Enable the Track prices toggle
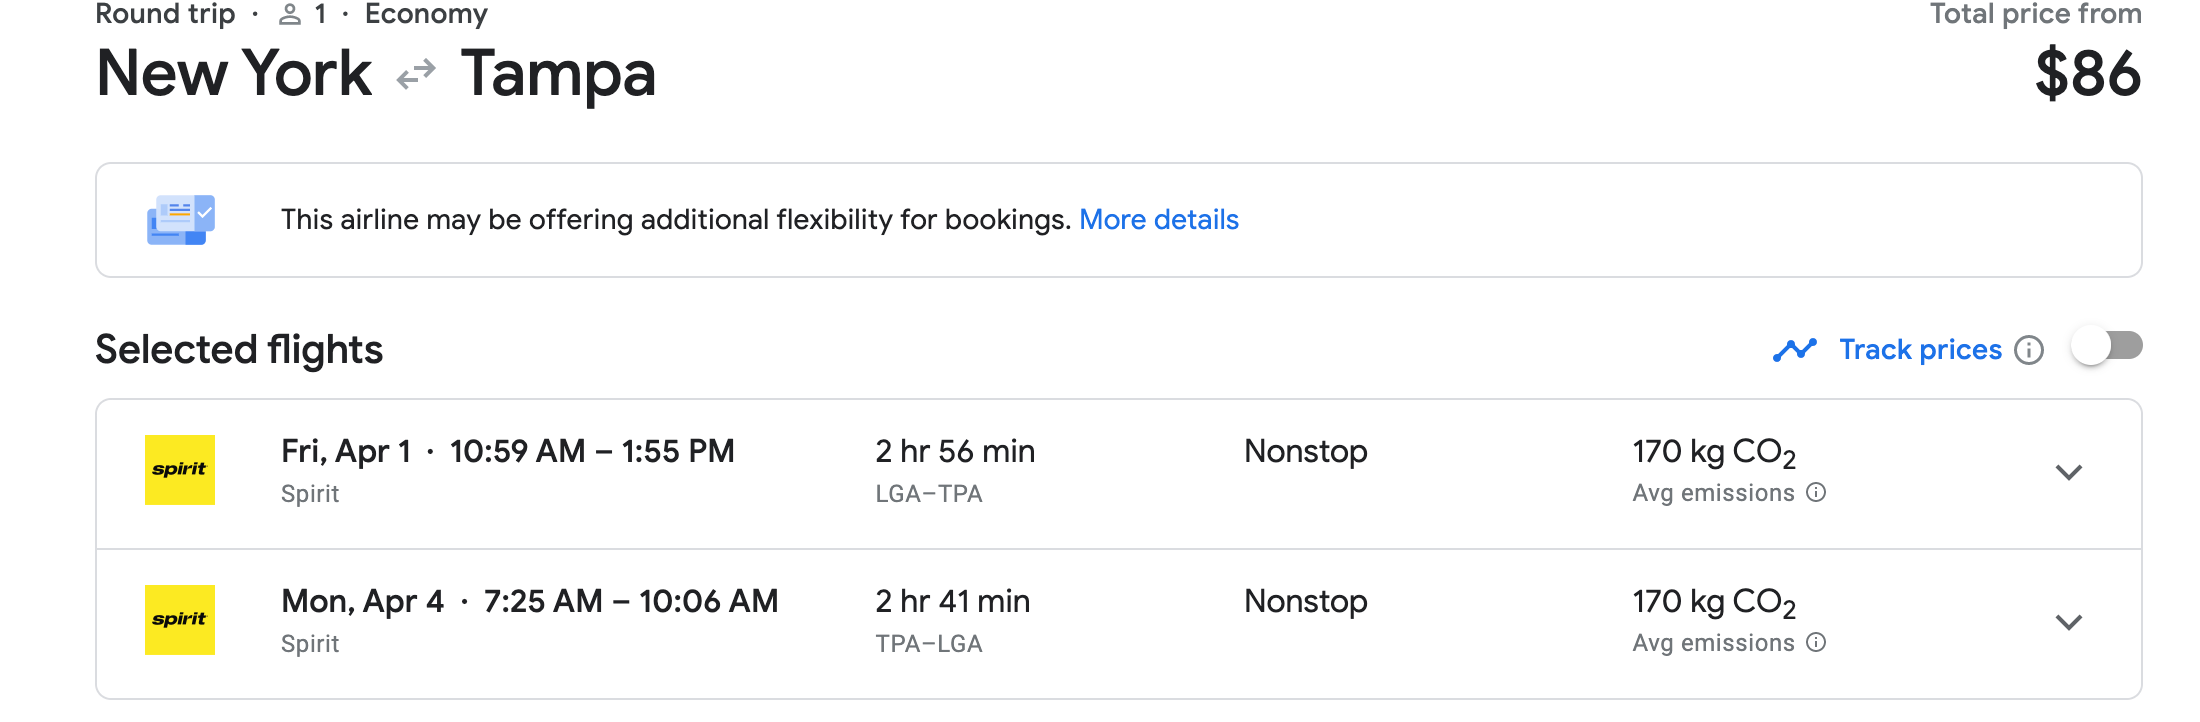2200x722 pixels. click(x=2107, y=347)
